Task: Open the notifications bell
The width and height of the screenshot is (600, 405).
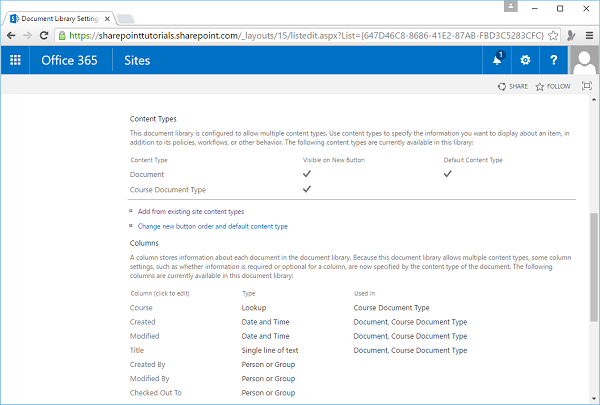Action: 497,60
